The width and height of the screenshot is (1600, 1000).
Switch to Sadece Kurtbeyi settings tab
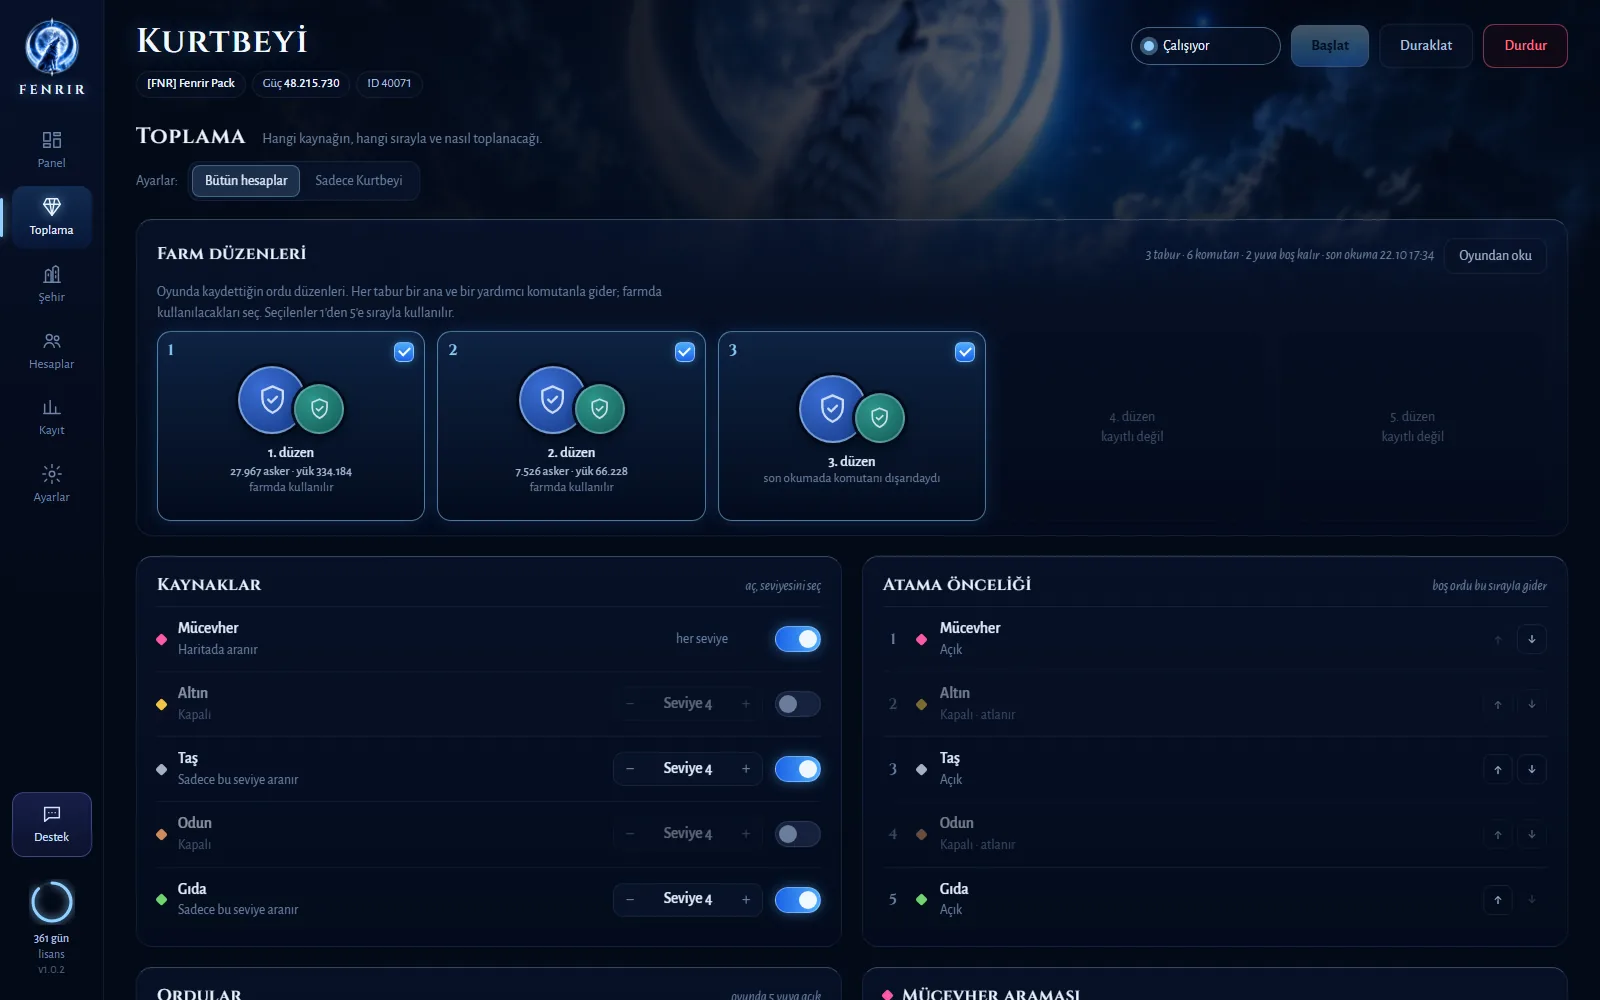(359, 181)
